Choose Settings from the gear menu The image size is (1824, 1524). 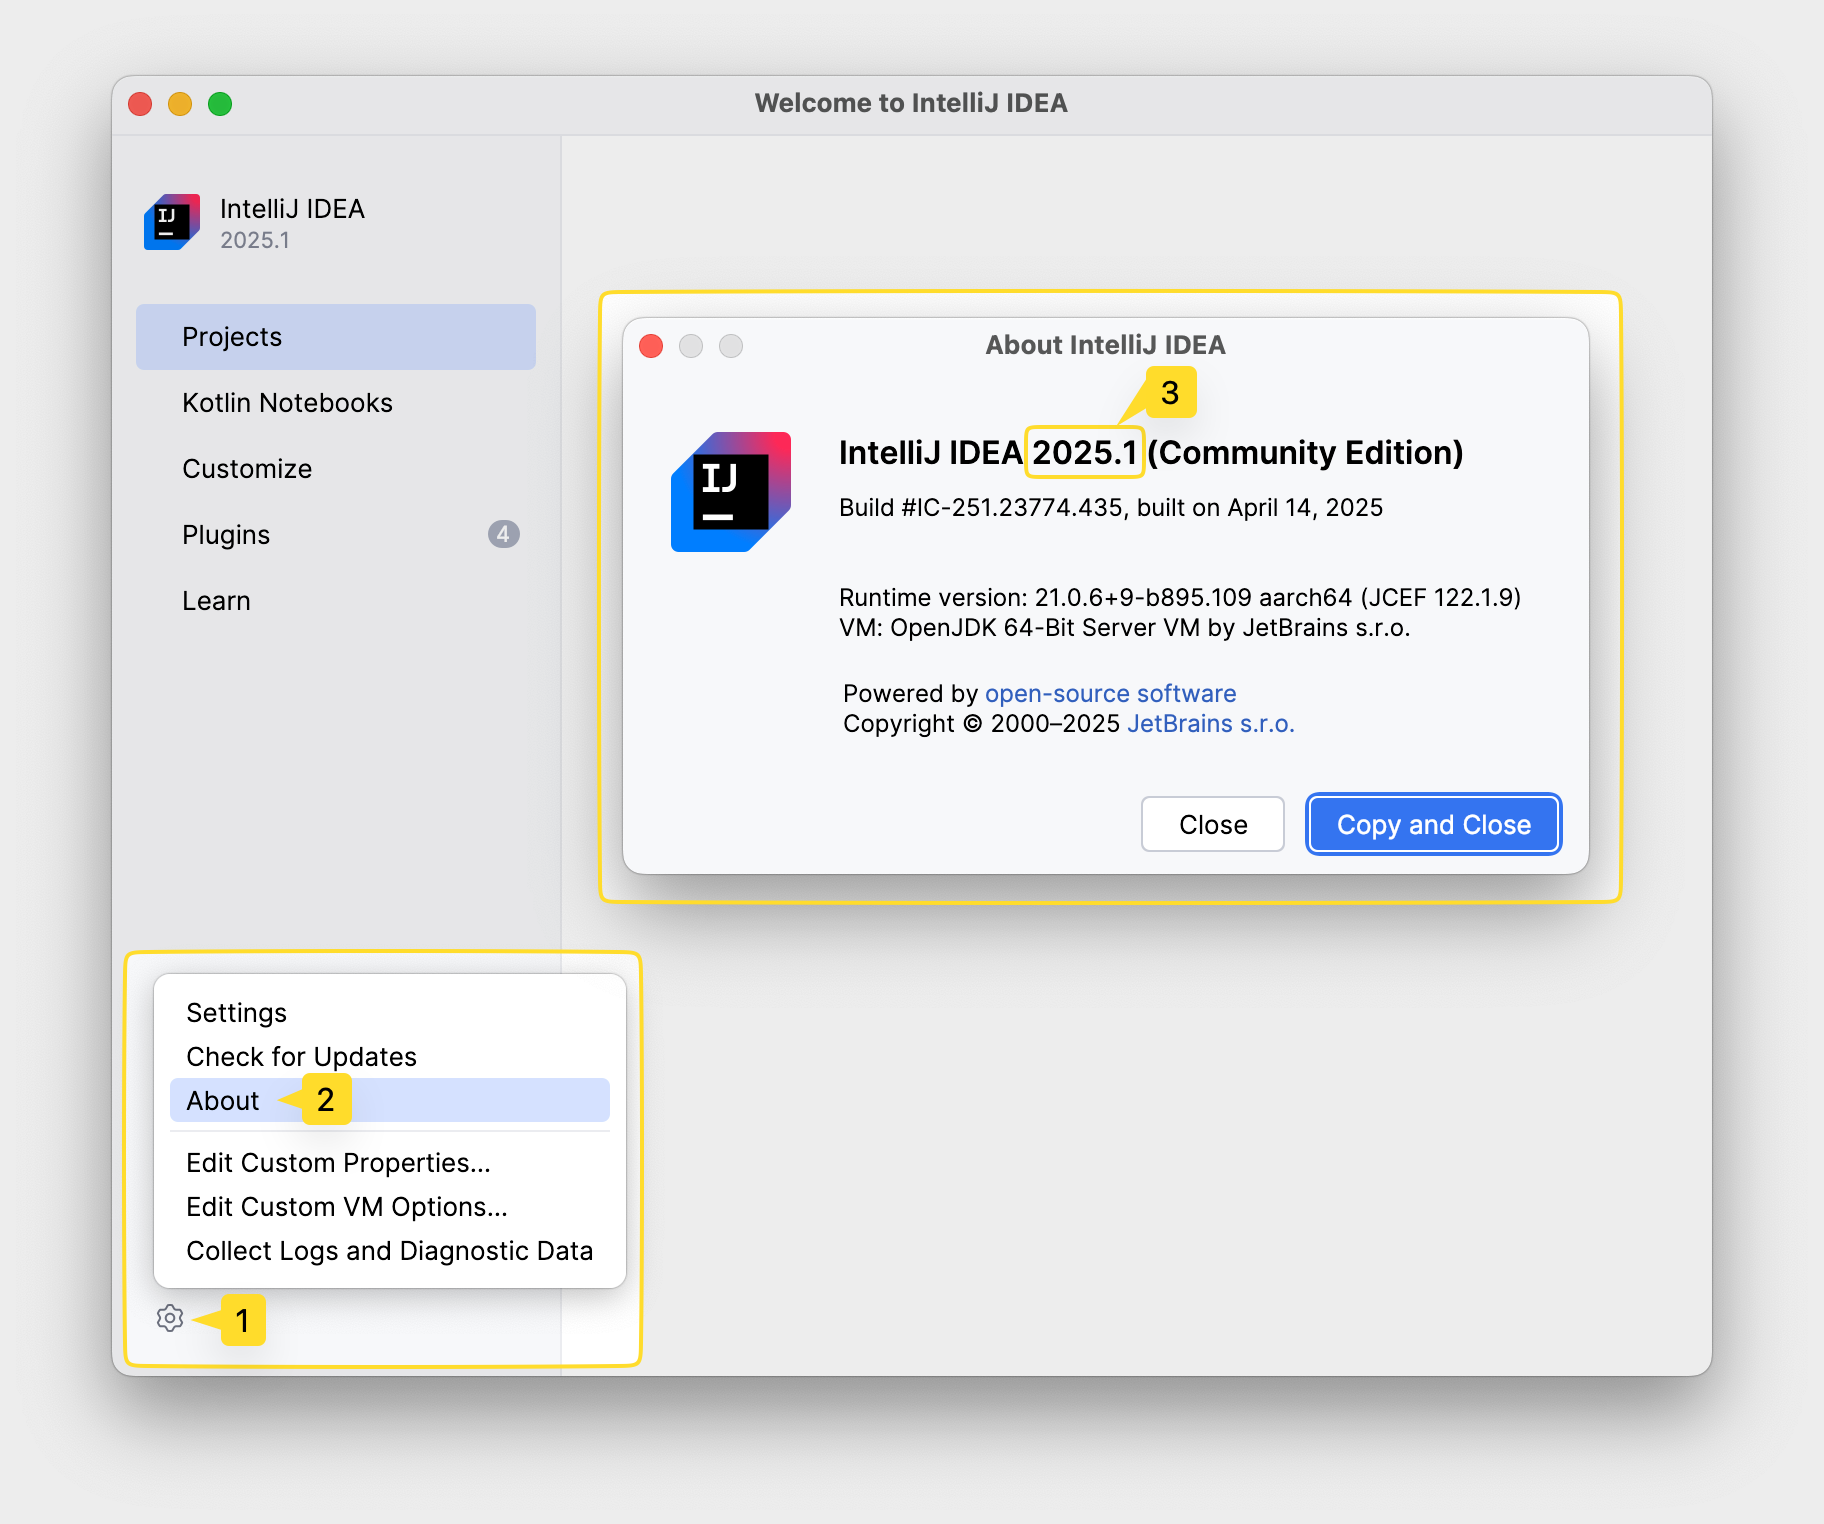(390, 1013)
